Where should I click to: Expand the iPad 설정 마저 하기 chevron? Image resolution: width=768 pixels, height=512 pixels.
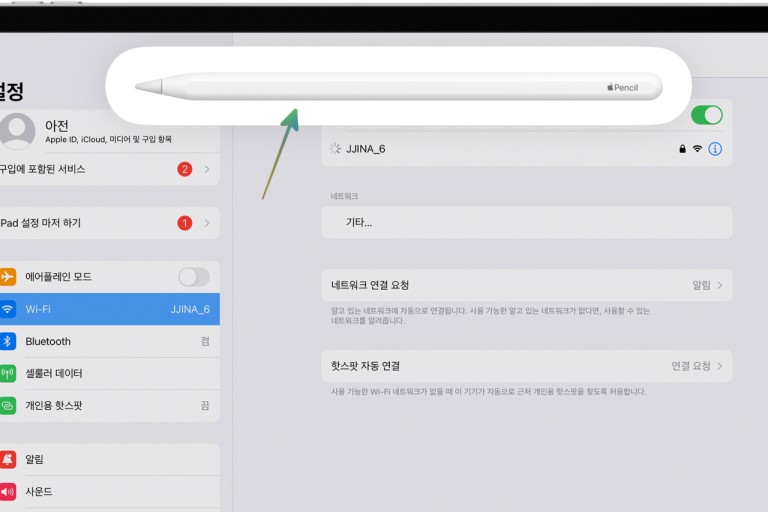coord(207,223)
